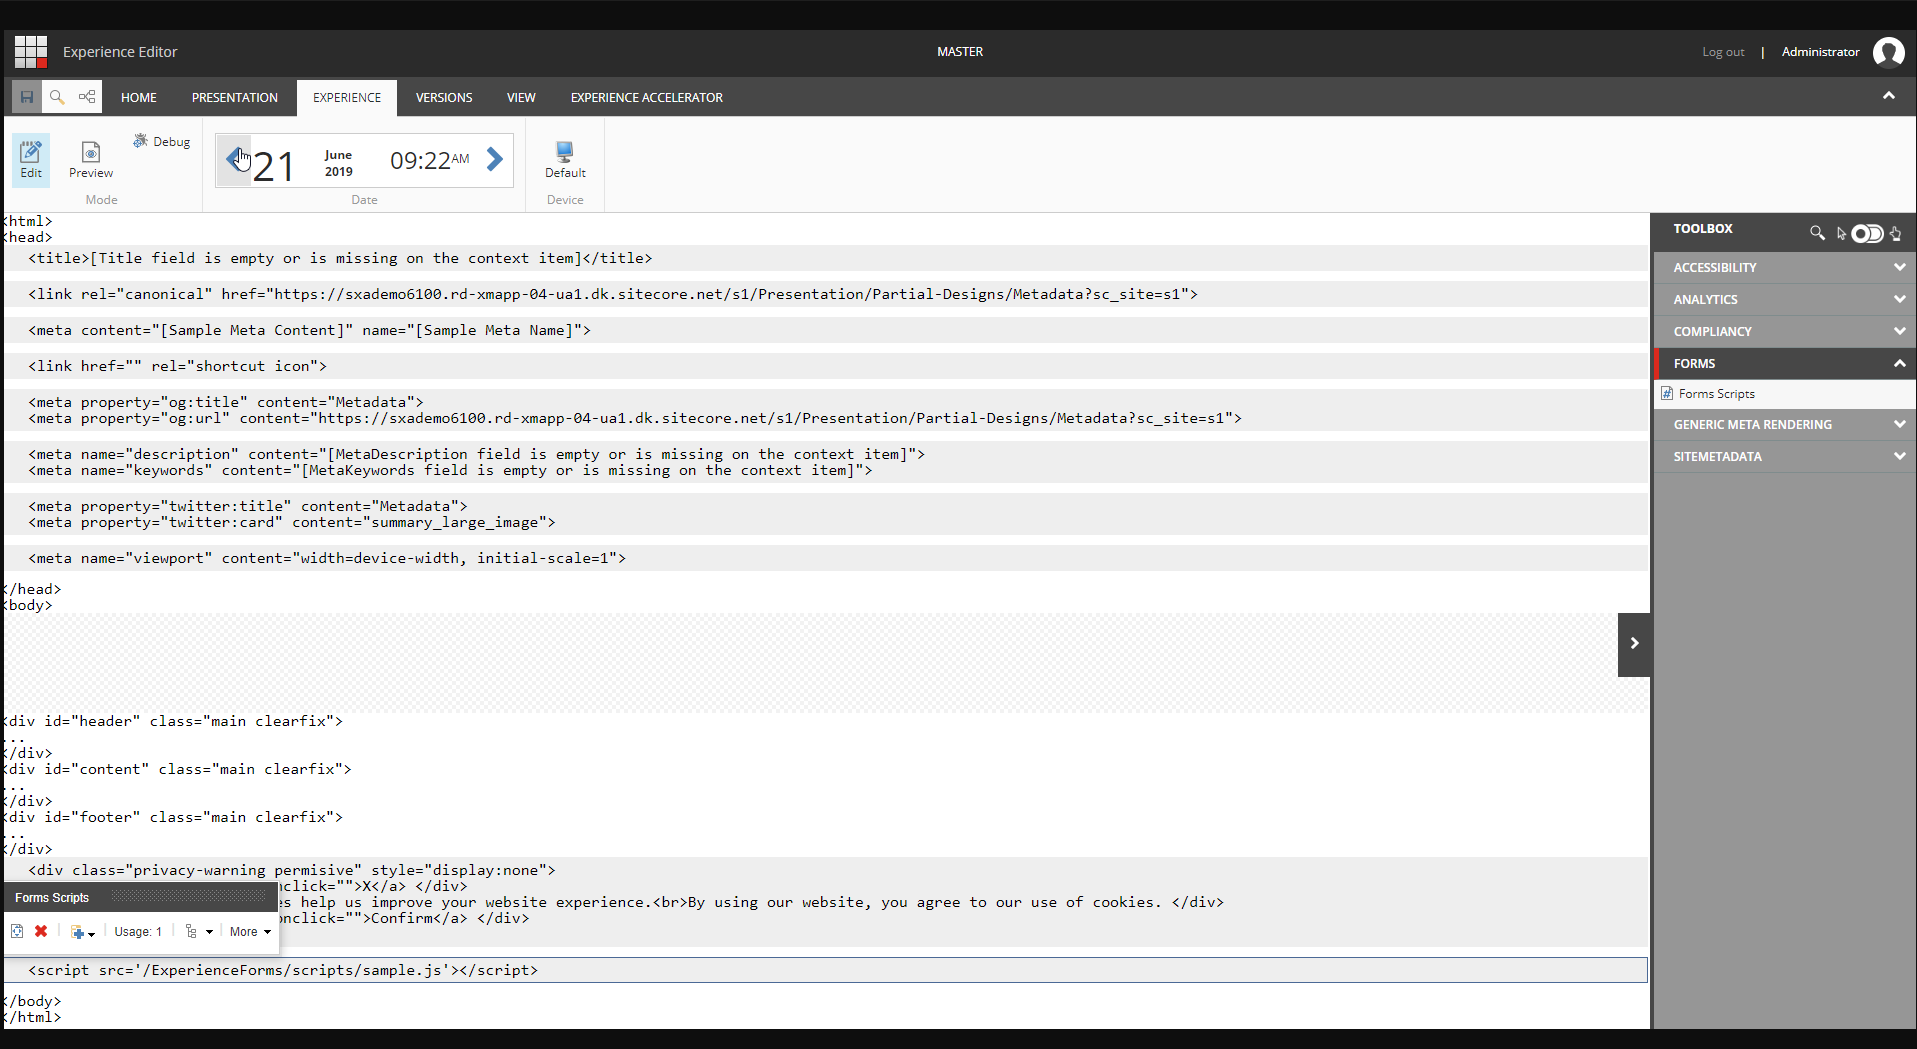Click the June 2019 month label

[x=338, y=163]
